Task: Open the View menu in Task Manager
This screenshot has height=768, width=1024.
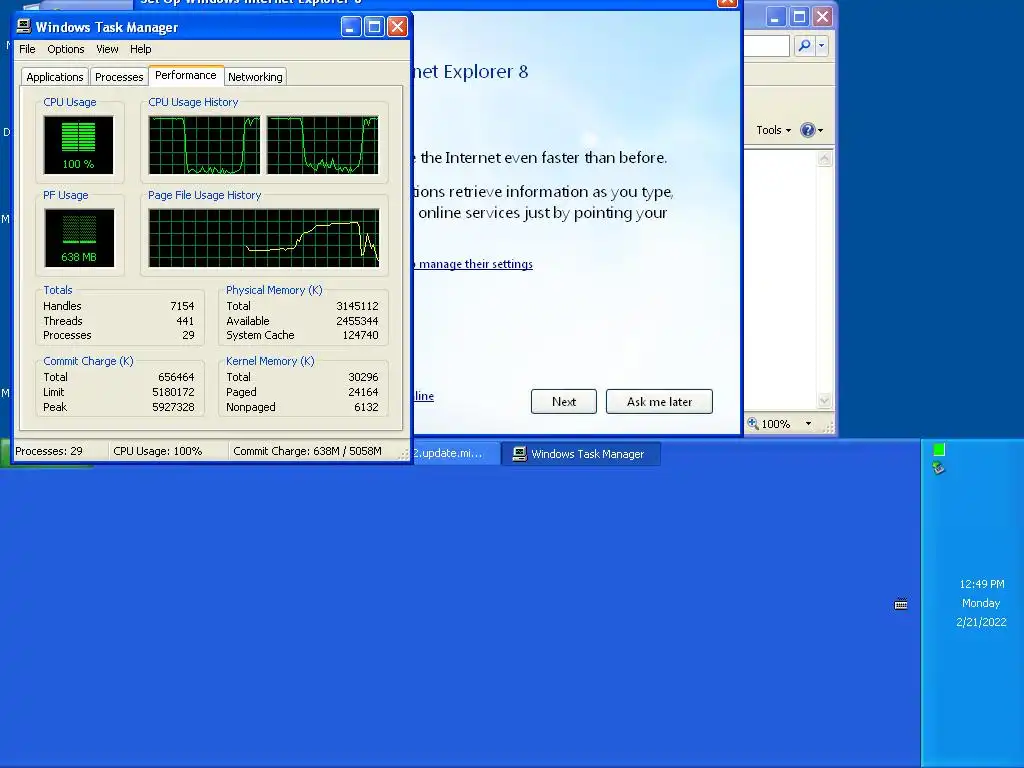Action: point(107,49)
